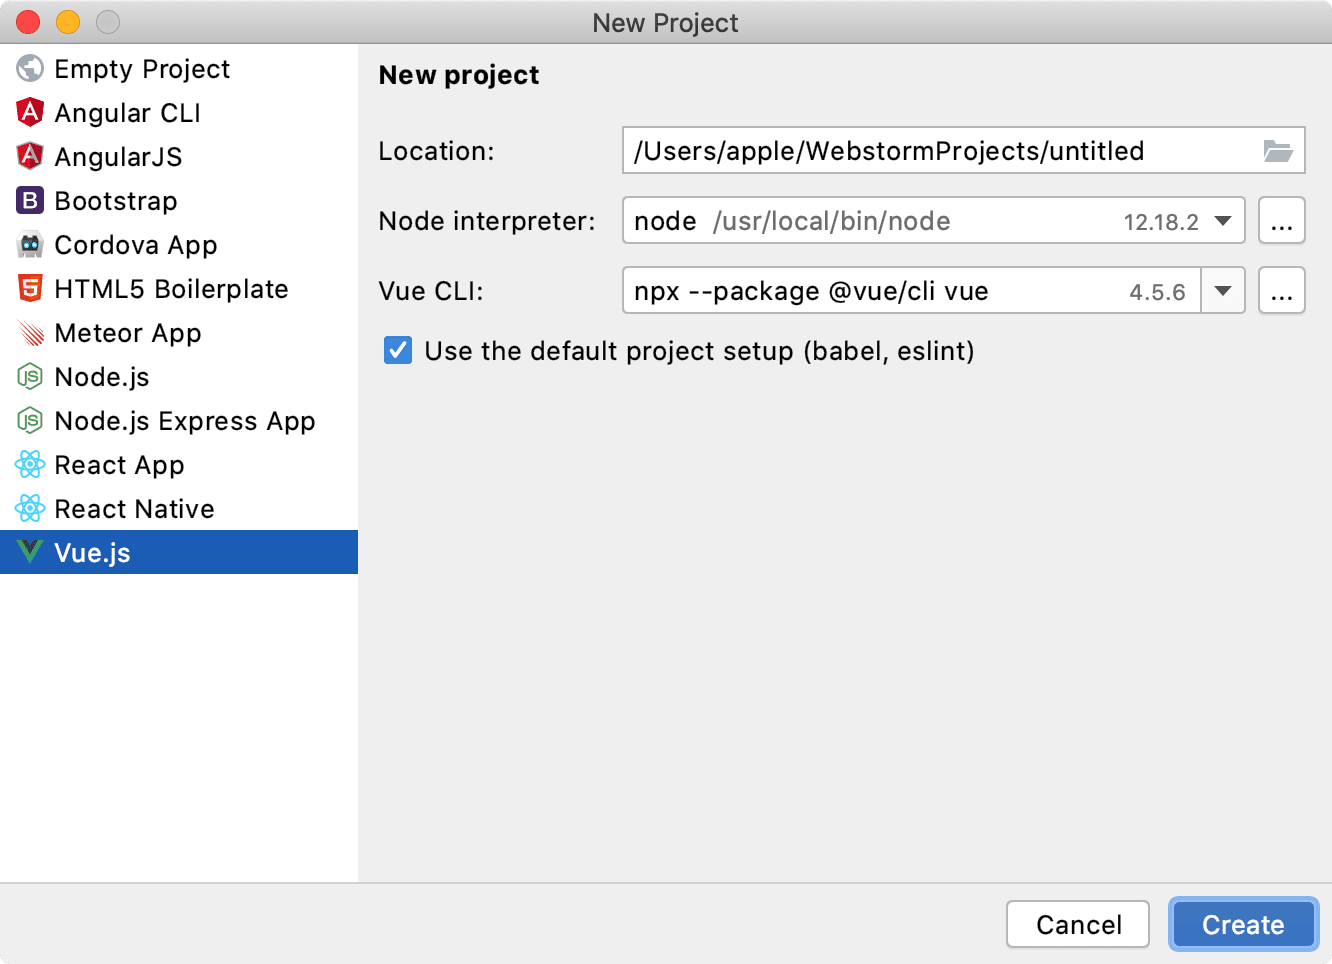Image resolution: width=1332 pixels, height=964 pixels.
Task: Click the Node.js hexagon icon
Action: 30,376
